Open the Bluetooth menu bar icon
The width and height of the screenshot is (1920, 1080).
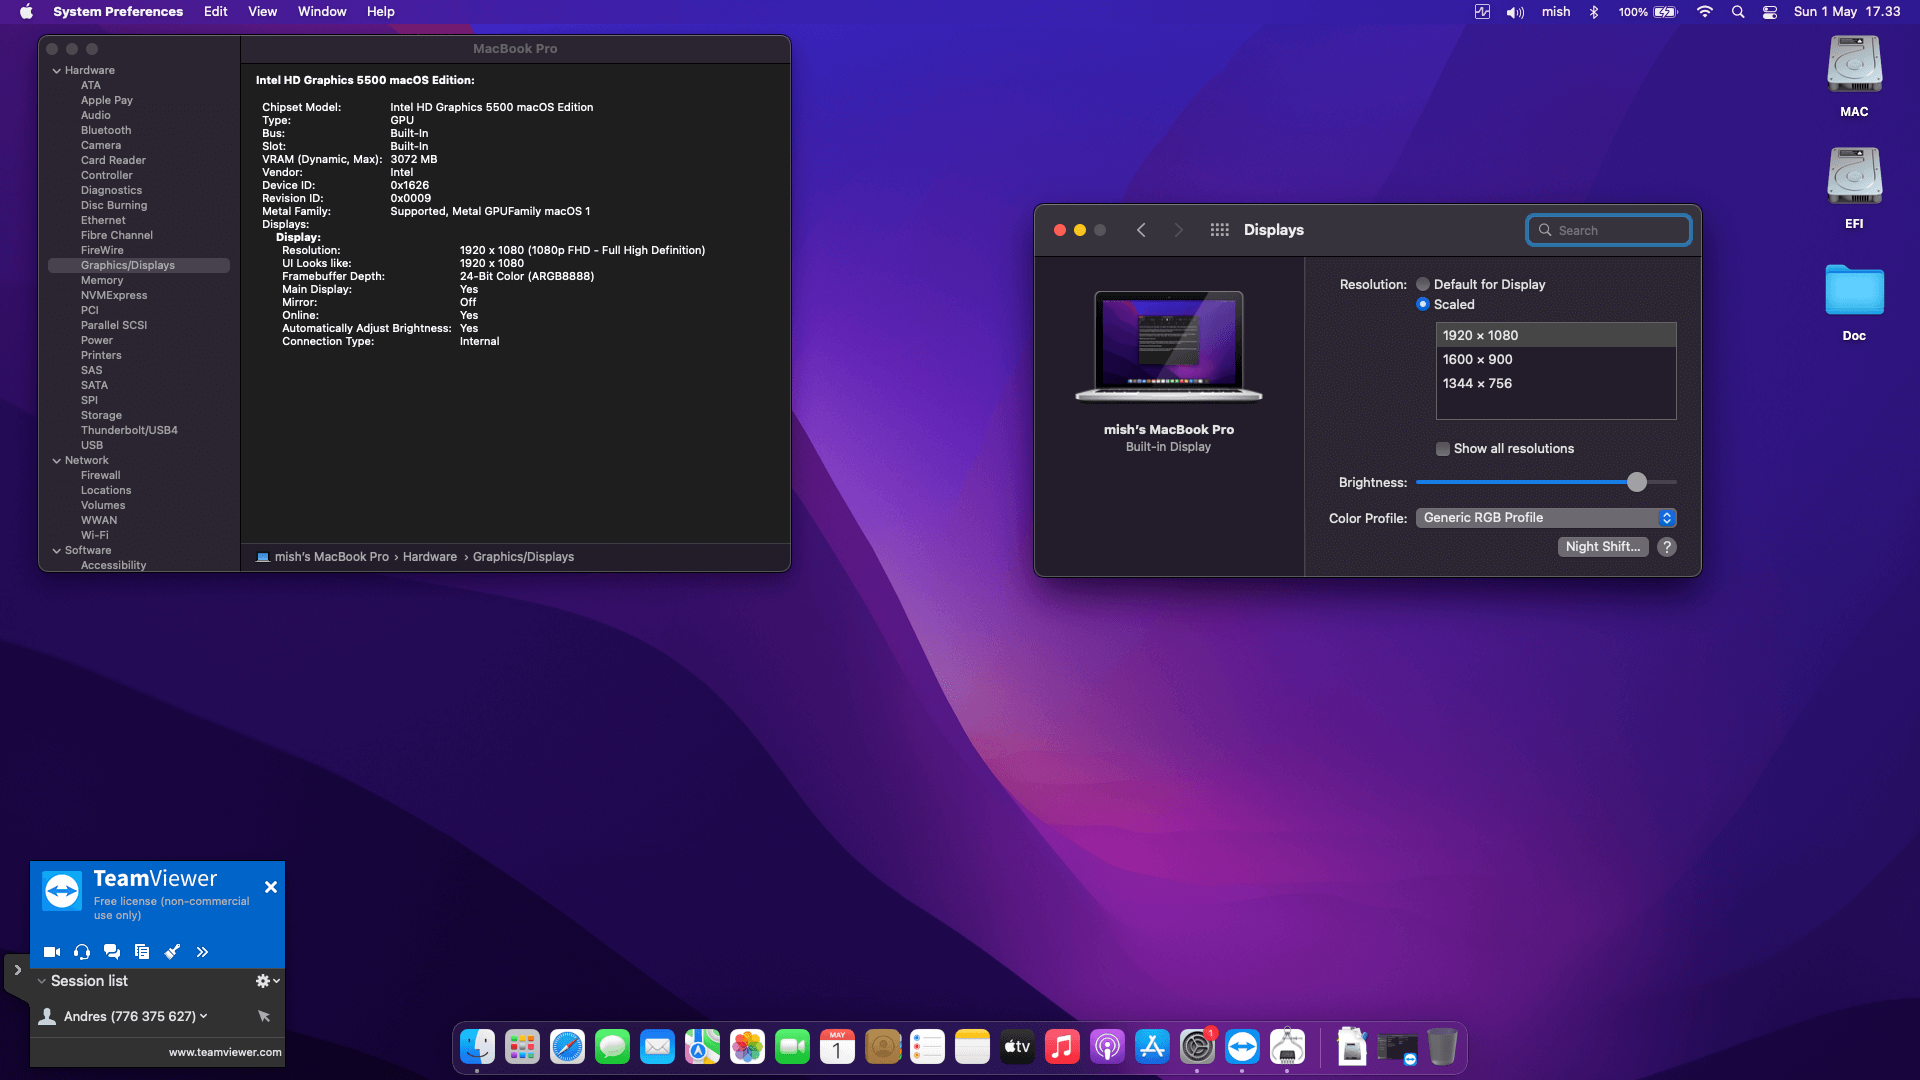click(x=1594, y=12)
